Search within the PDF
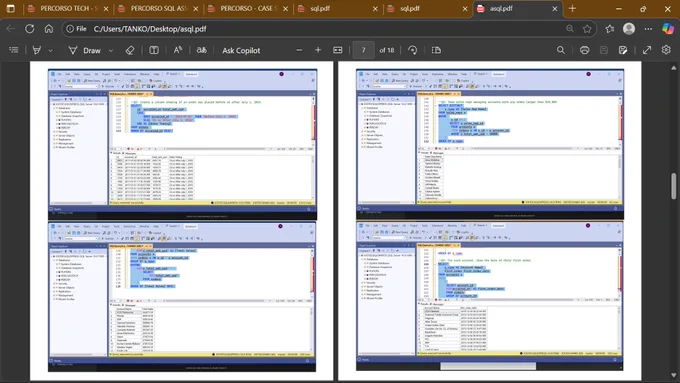680x383 pixels. click(561, 50)
